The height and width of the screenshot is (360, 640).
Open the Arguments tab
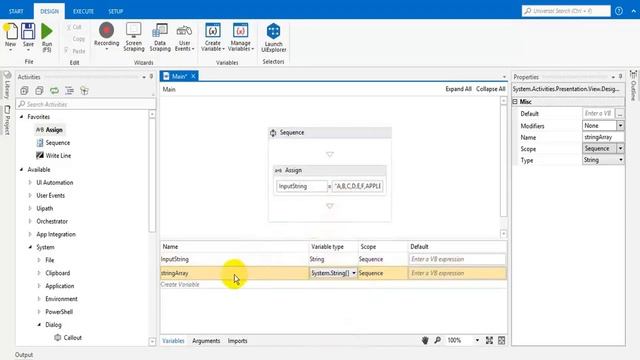click(206, 341)
